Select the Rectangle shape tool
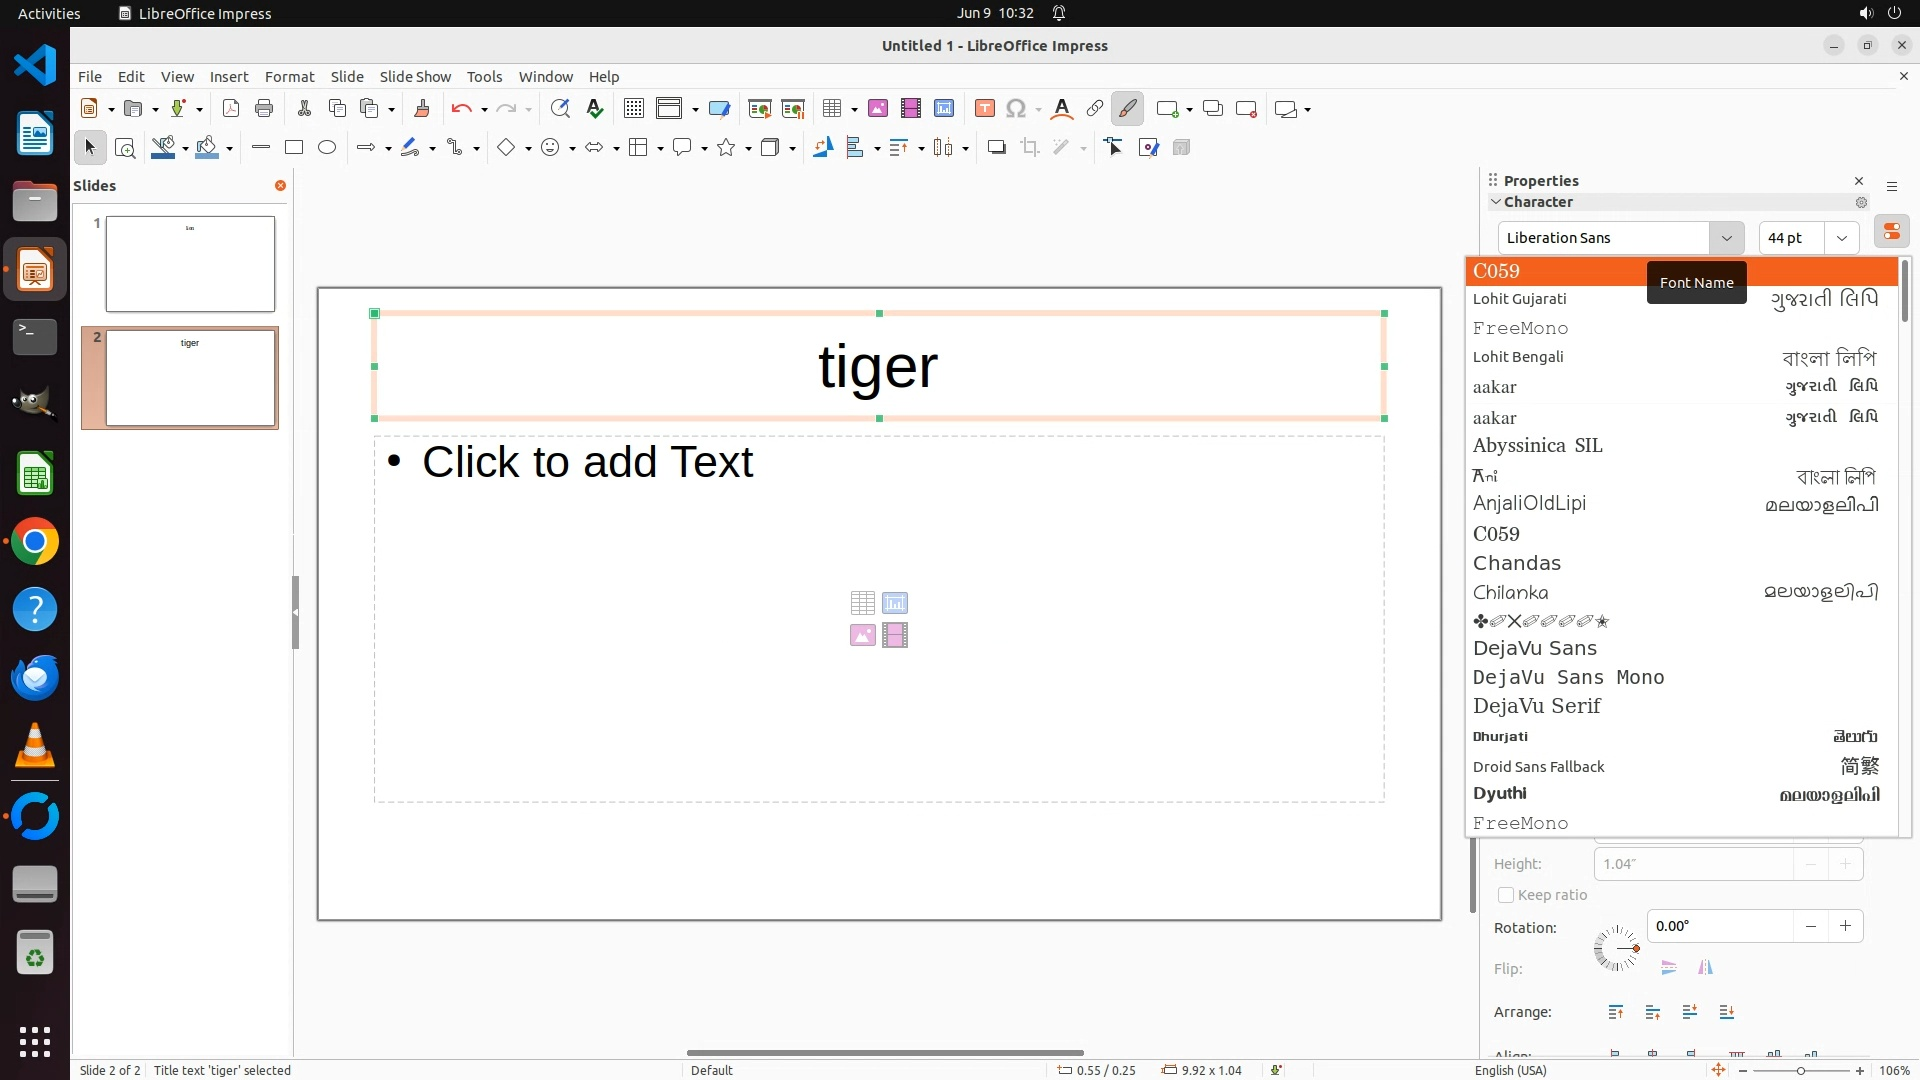 click(x=294, y=148)
